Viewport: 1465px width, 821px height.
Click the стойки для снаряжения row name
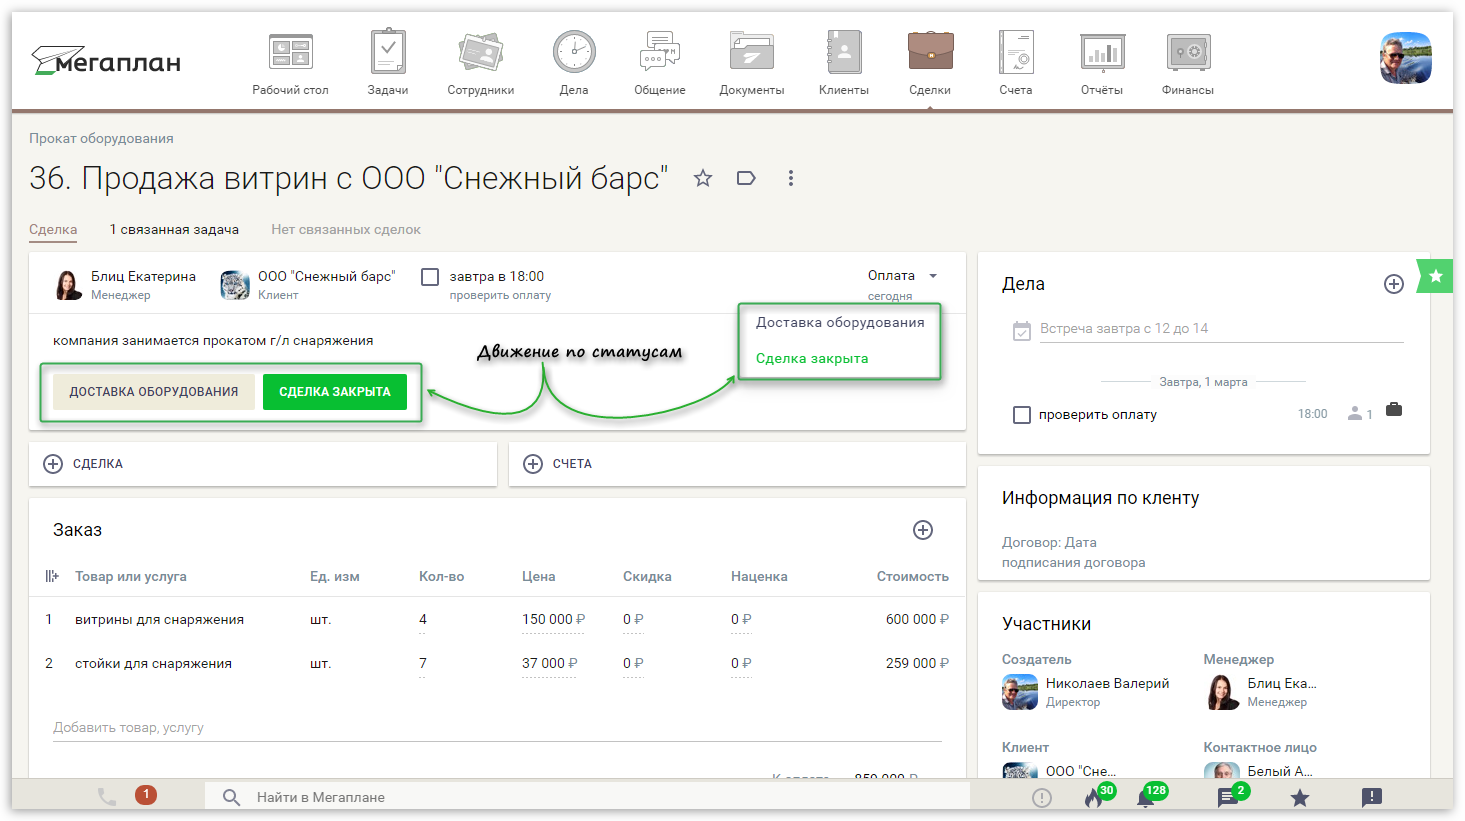point(153,663)
